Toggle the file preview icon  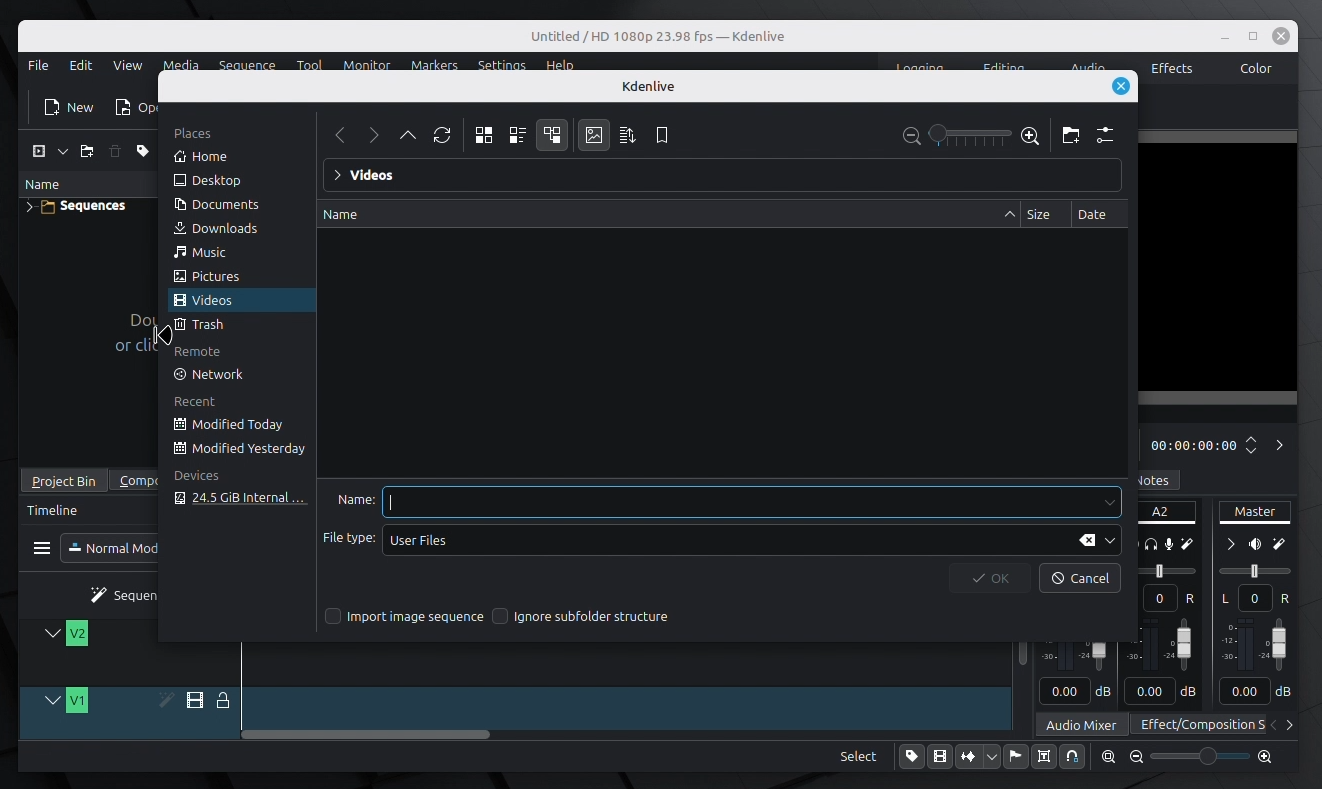pyautogui.click(x=594, y=135)
